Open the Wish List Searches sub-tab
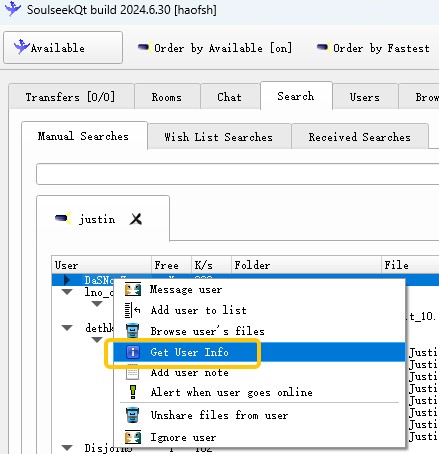The image size is (439, 454). click(x=219, y=137)
